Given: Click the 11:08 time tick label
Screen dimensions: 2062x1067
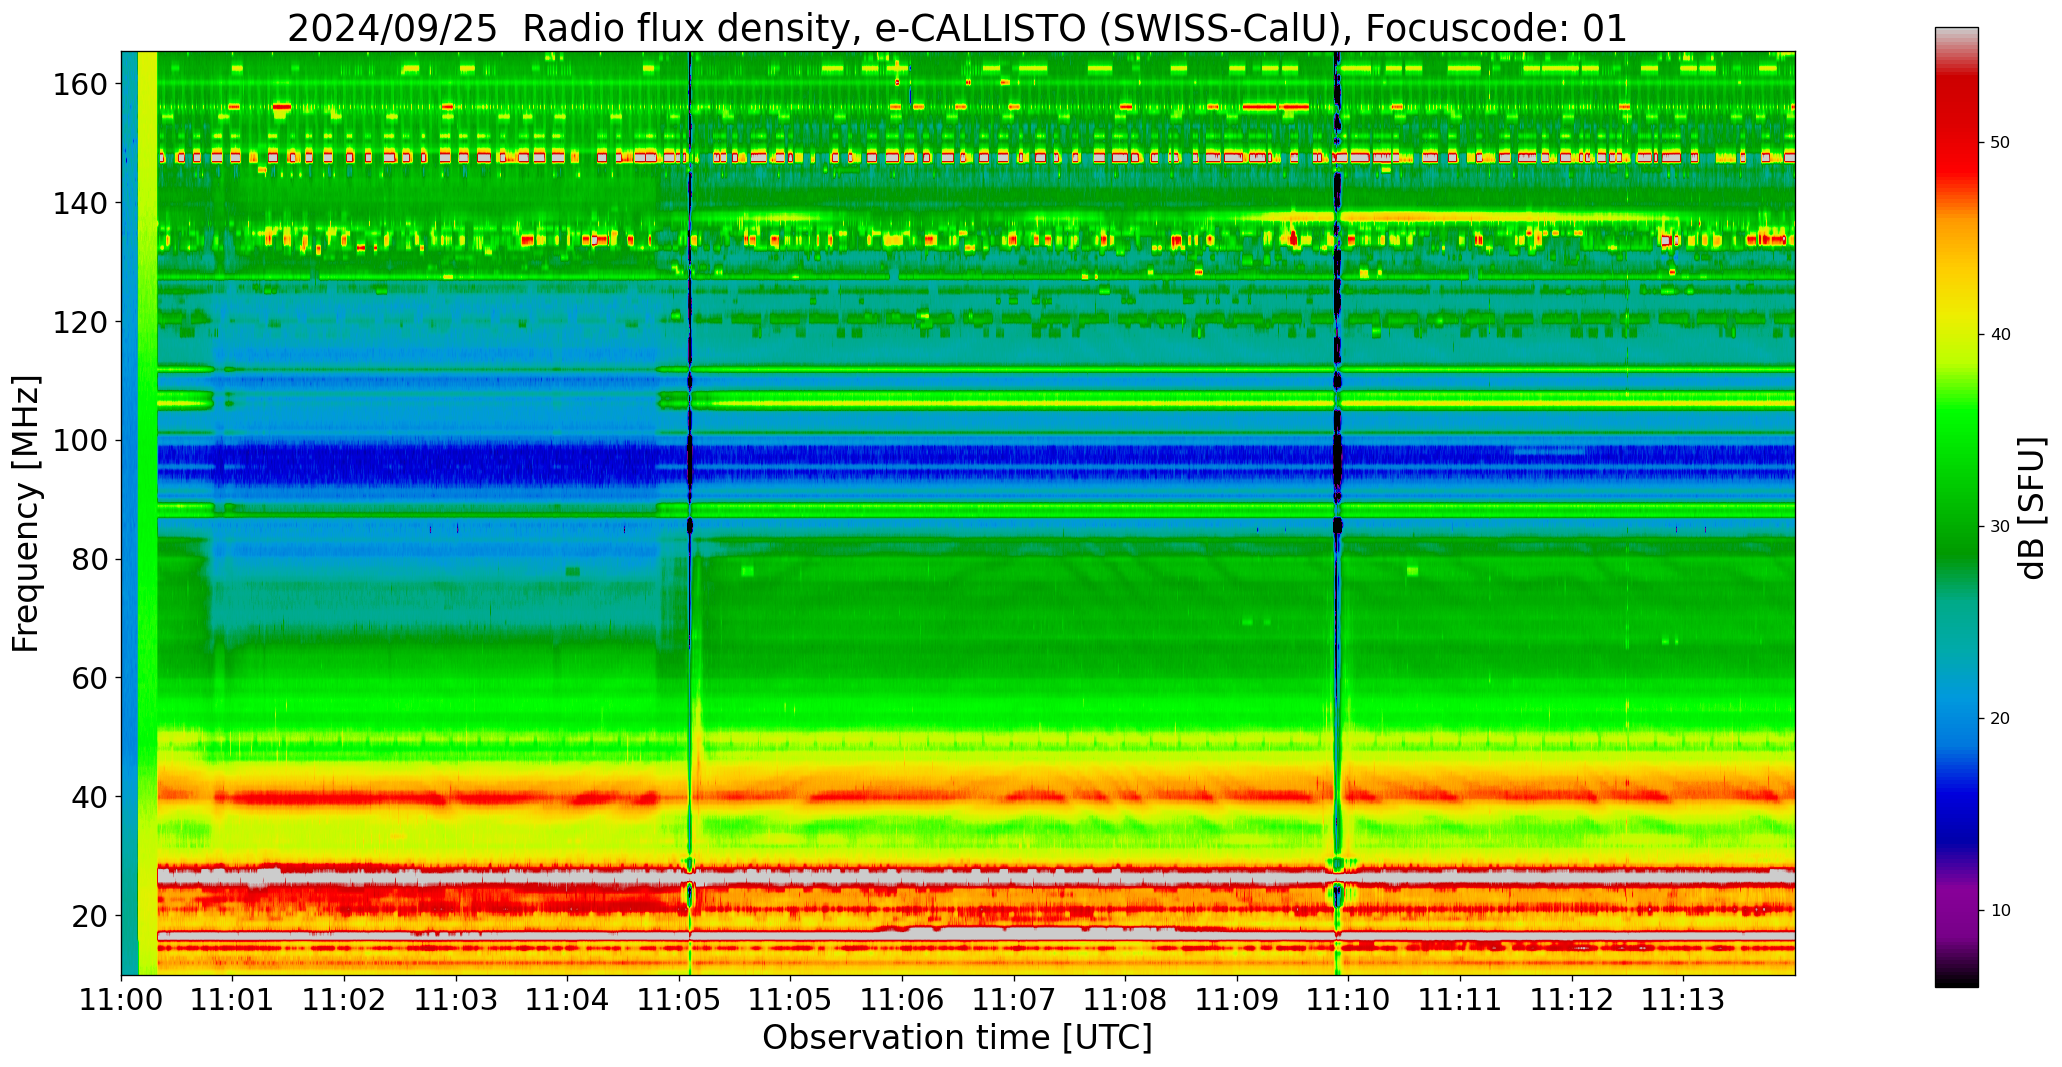Looking at the screenshot, I should [x=1126, y=1000].
